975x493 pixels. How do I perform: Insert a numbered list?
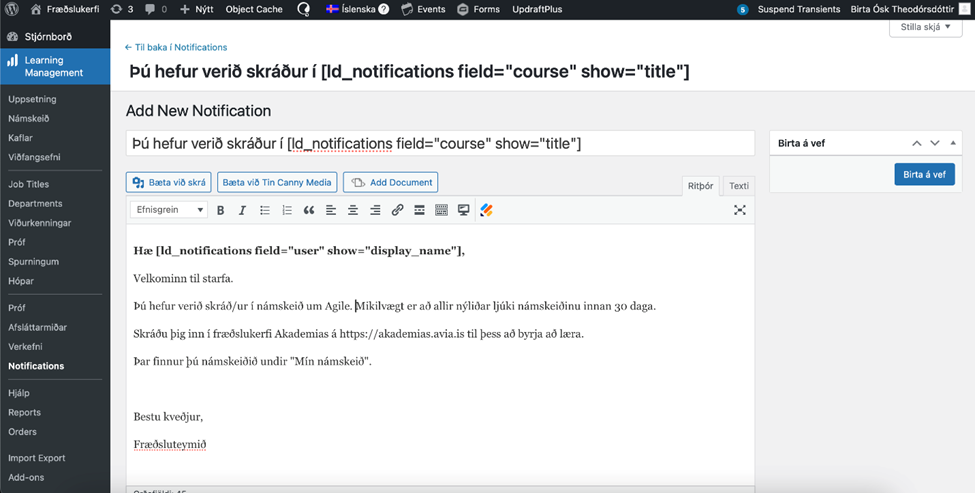tap(287, 210)
